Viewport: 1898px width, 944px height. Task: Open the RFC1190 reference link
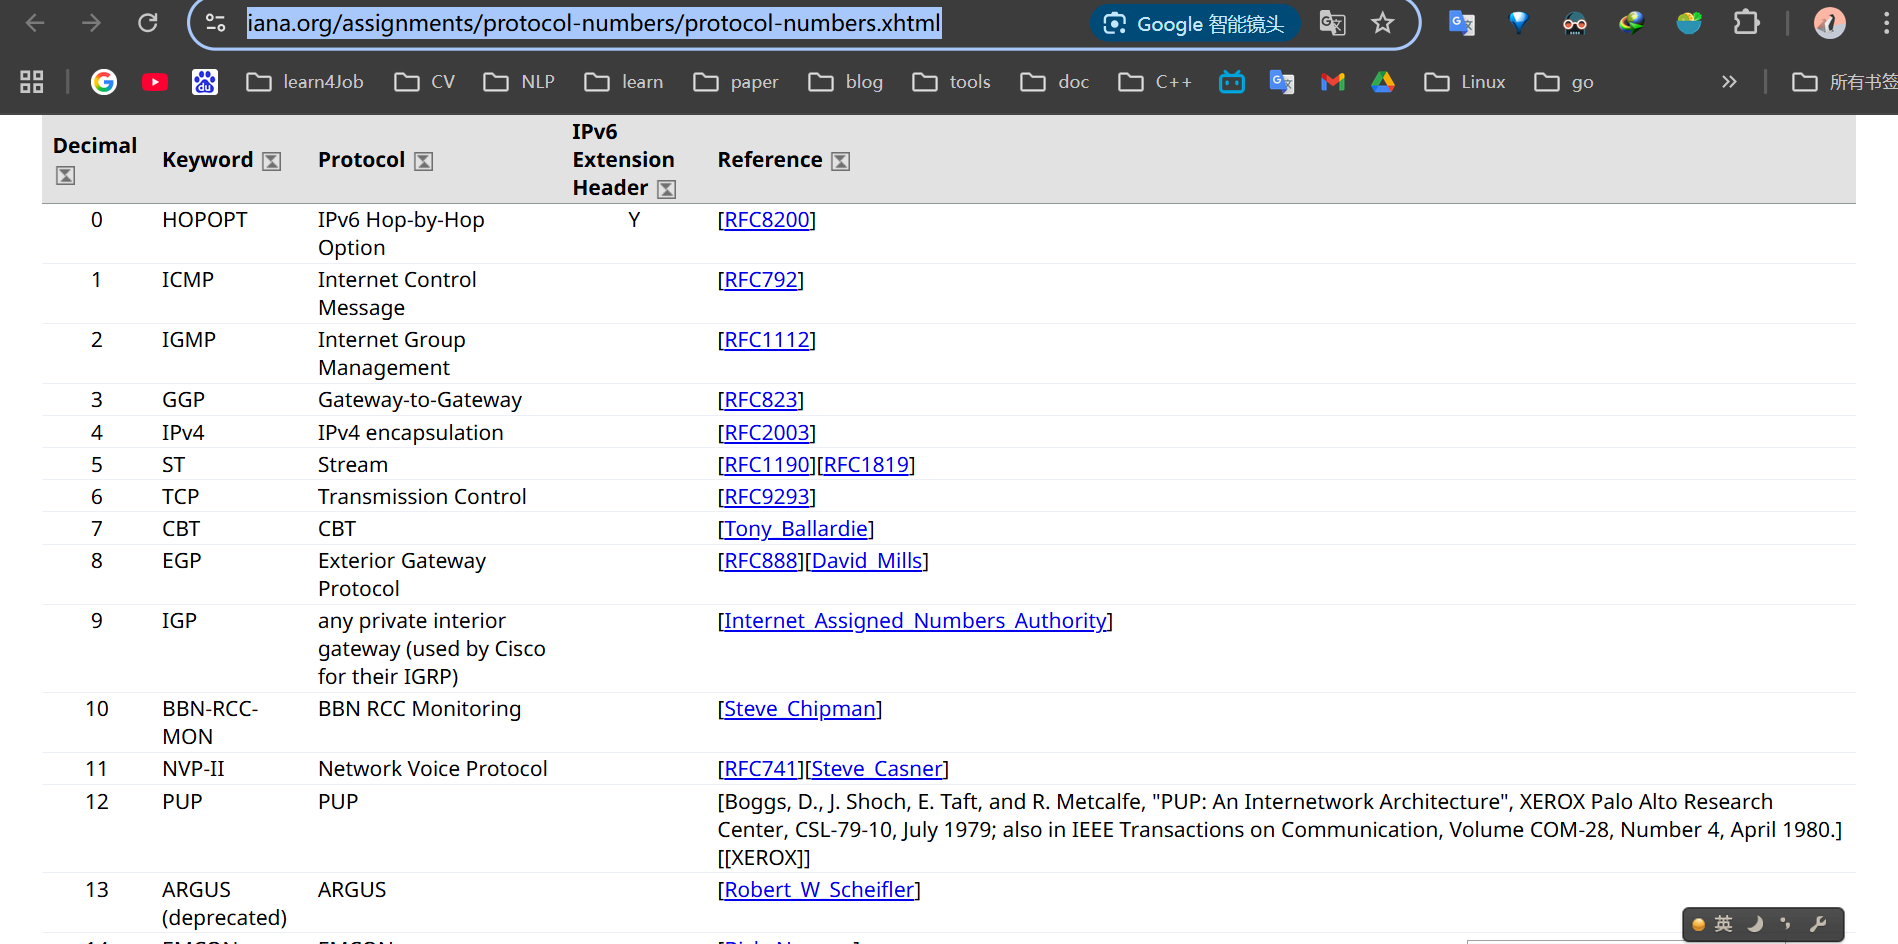coord(767,465)
